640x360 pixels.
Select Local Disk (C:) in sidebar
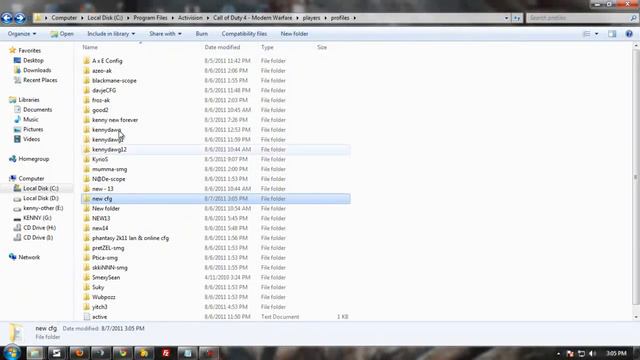pos(40,188)
